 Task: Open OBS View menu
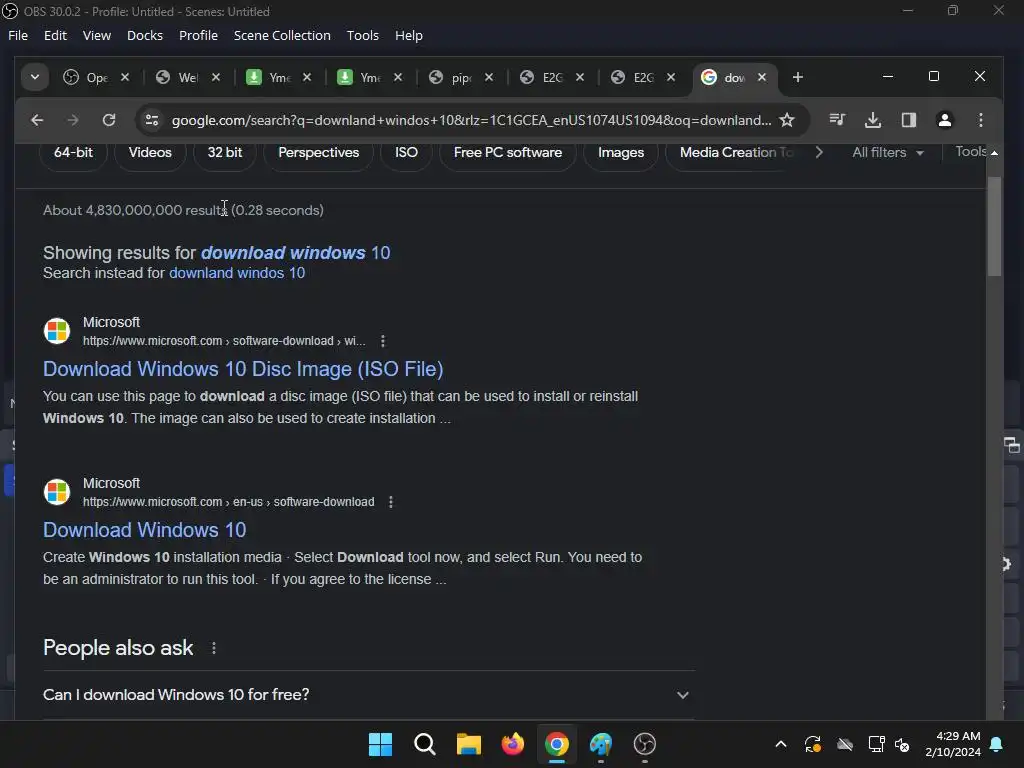(97, 35)
